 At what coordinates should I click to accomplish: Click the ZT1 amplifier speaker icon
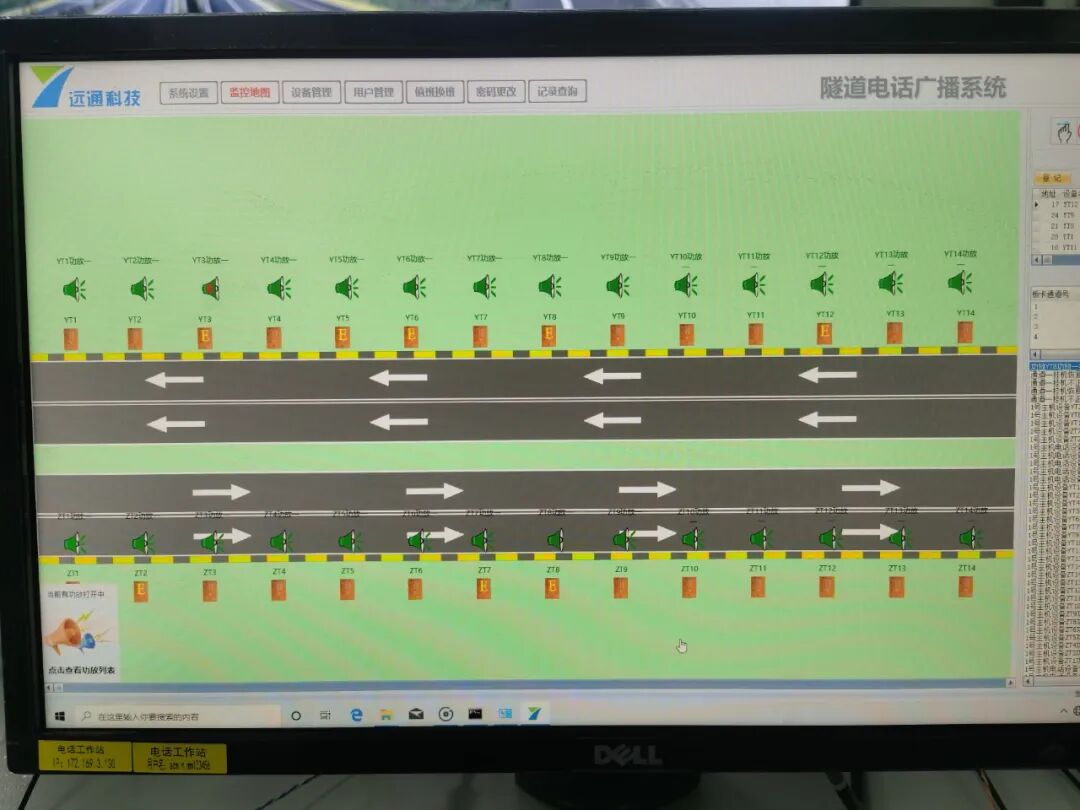pos(74,544)
